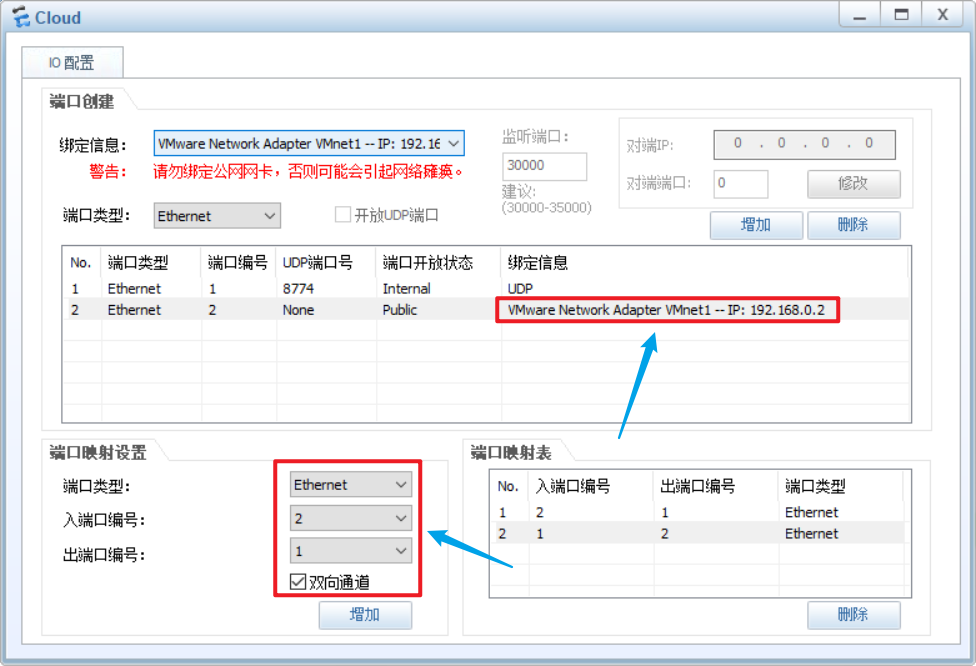Click the 删除 button under 端口映射表
Viewport: 976px width, 666px height.
coord(854,615)
